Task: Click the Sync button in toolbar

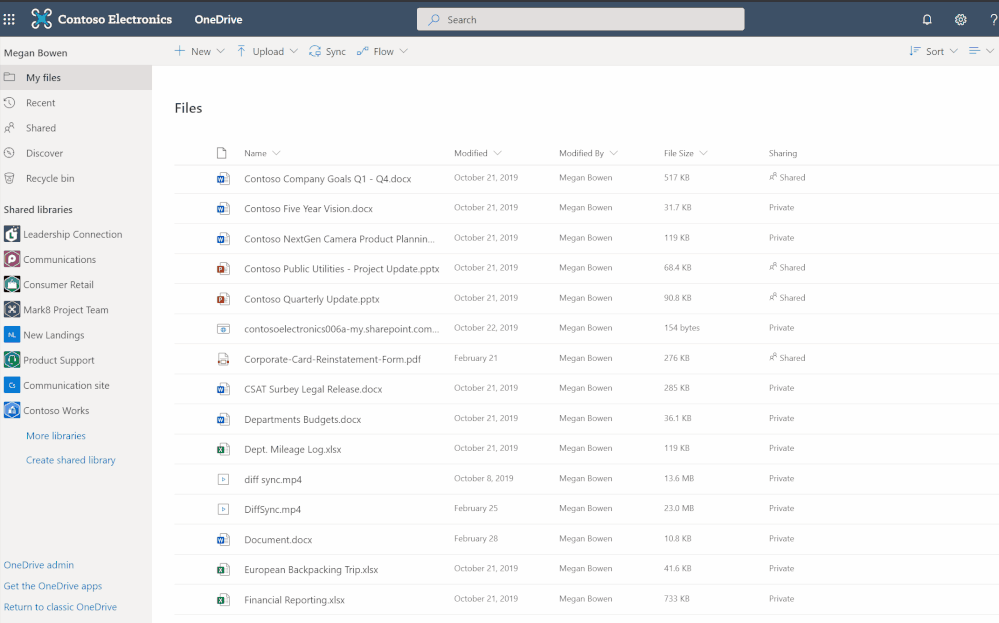Action: (x=327, y=51)
